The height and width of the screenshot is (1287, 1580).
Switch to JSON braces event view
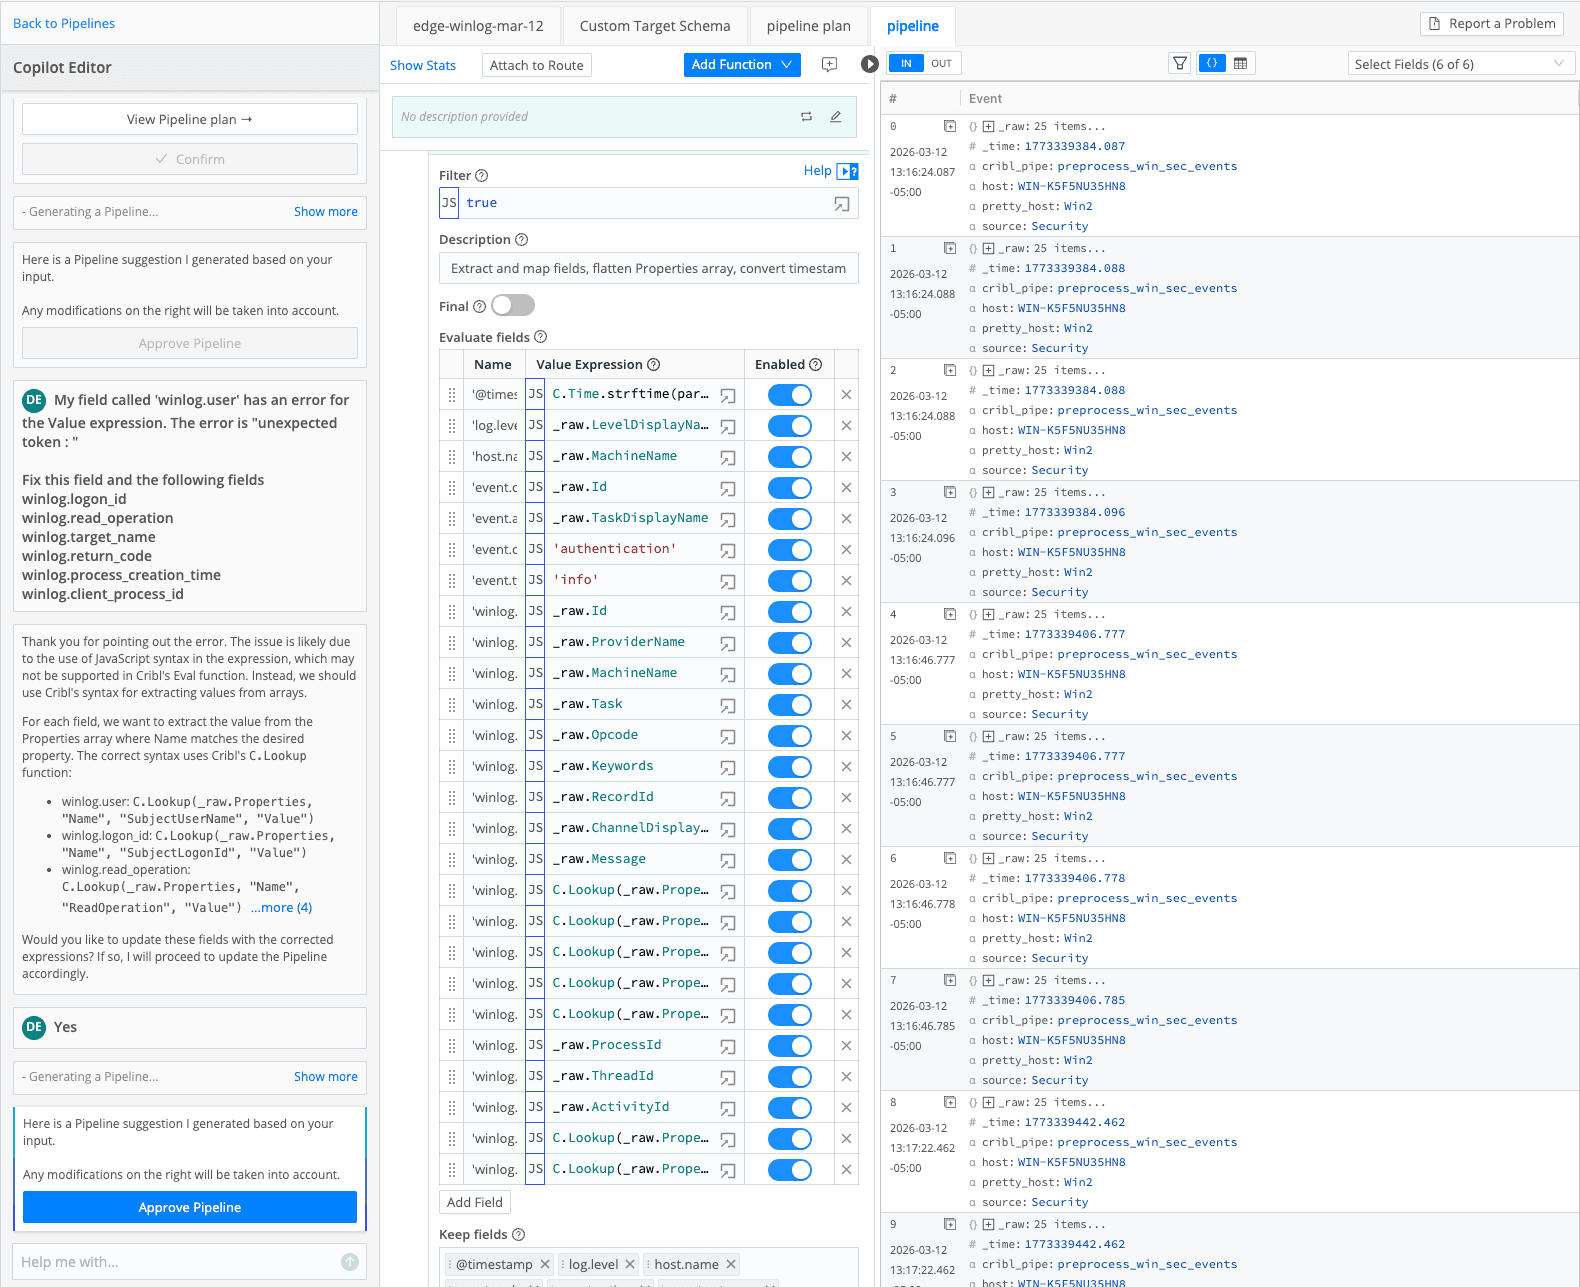point(1212,63)
